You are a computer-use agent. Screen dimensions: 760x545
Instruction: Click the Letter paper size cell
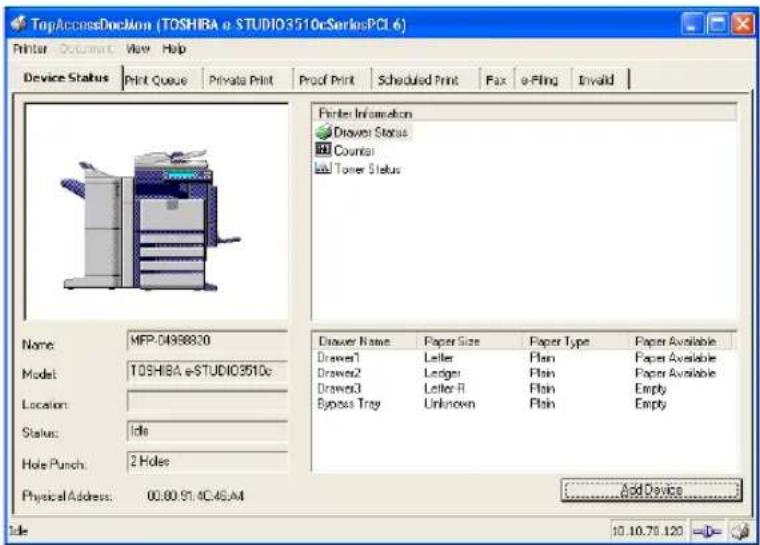point(439,358)
